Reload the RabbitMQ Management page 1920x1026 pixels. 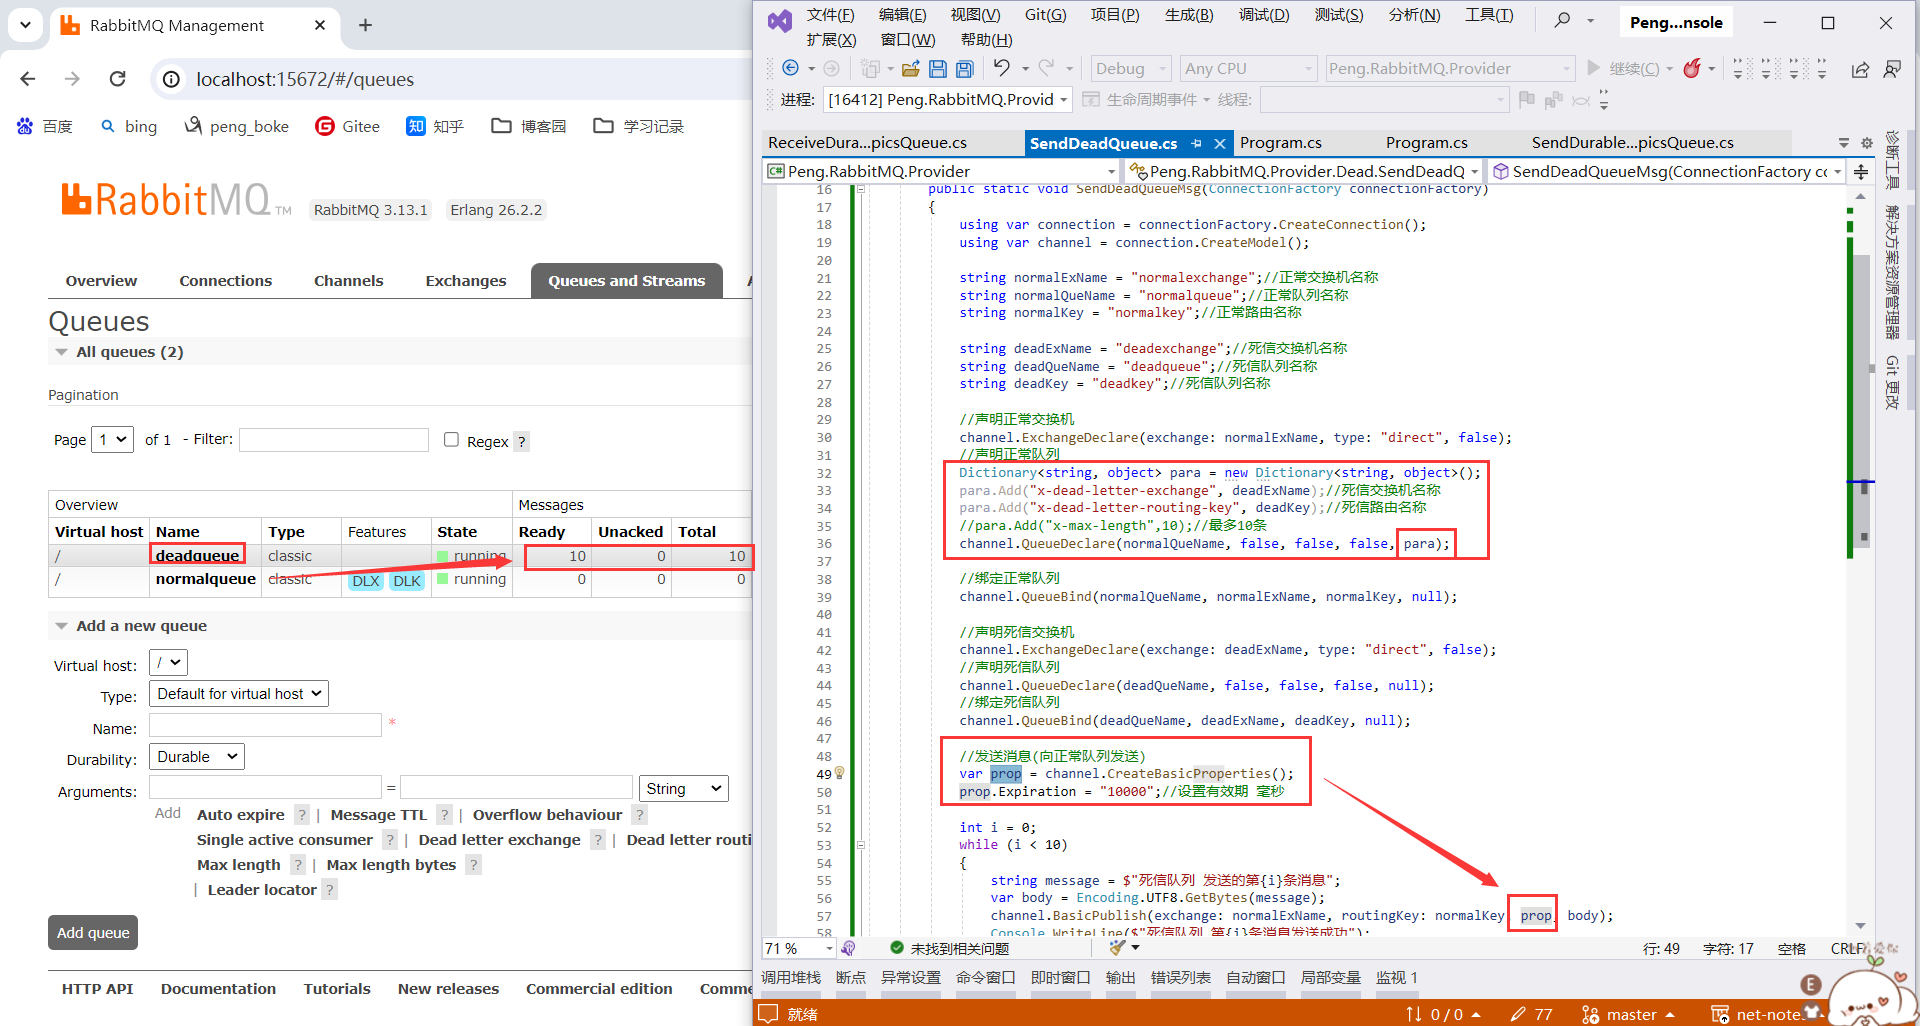118,79
